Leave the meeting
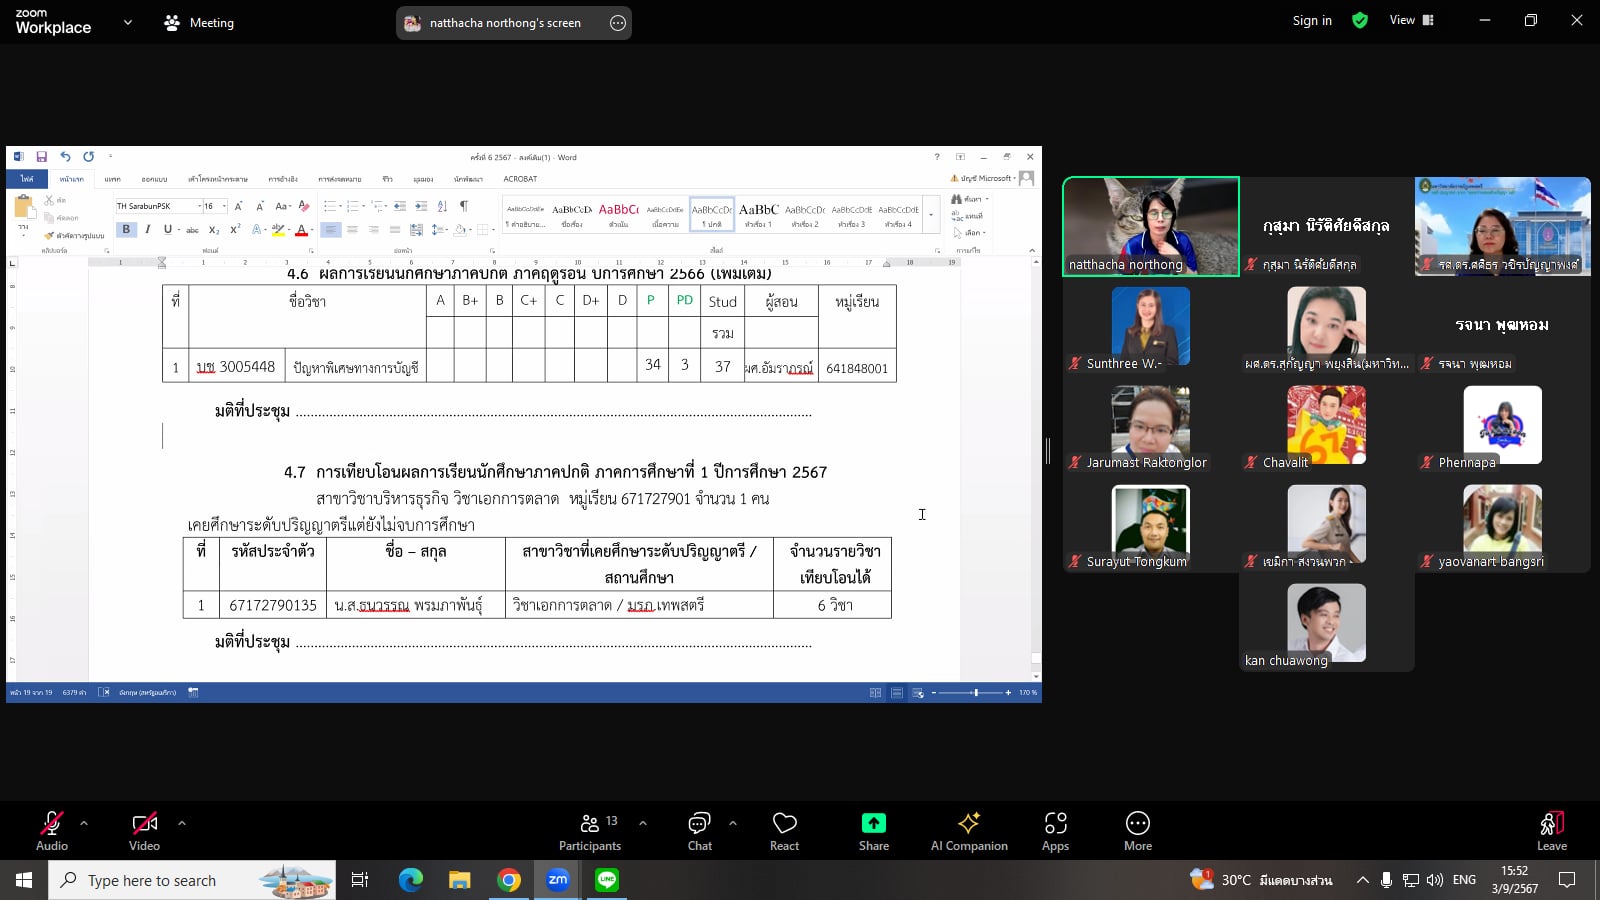This screenshot has height=900, width=1600. (x=1551, y=830)
